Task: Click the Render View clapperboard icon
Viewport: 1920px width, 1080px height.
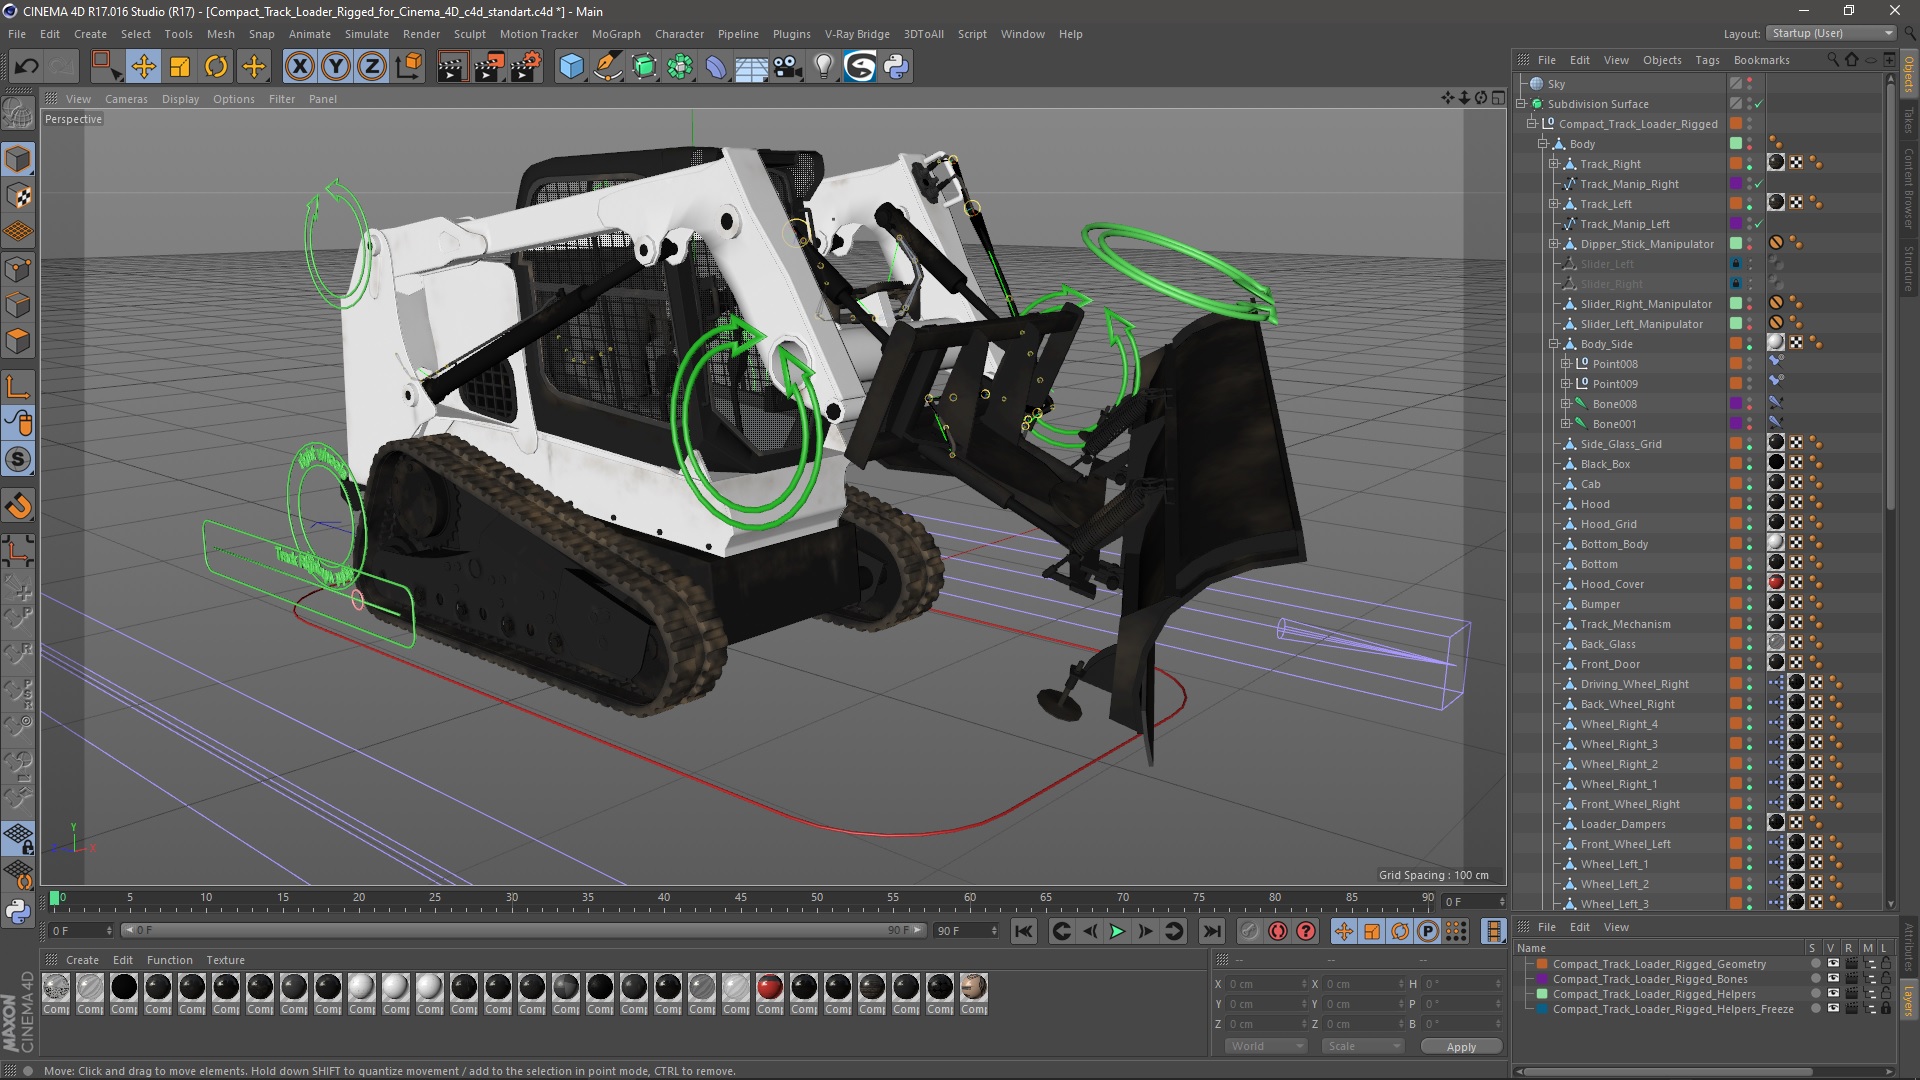Action: [x=452, y=67]
